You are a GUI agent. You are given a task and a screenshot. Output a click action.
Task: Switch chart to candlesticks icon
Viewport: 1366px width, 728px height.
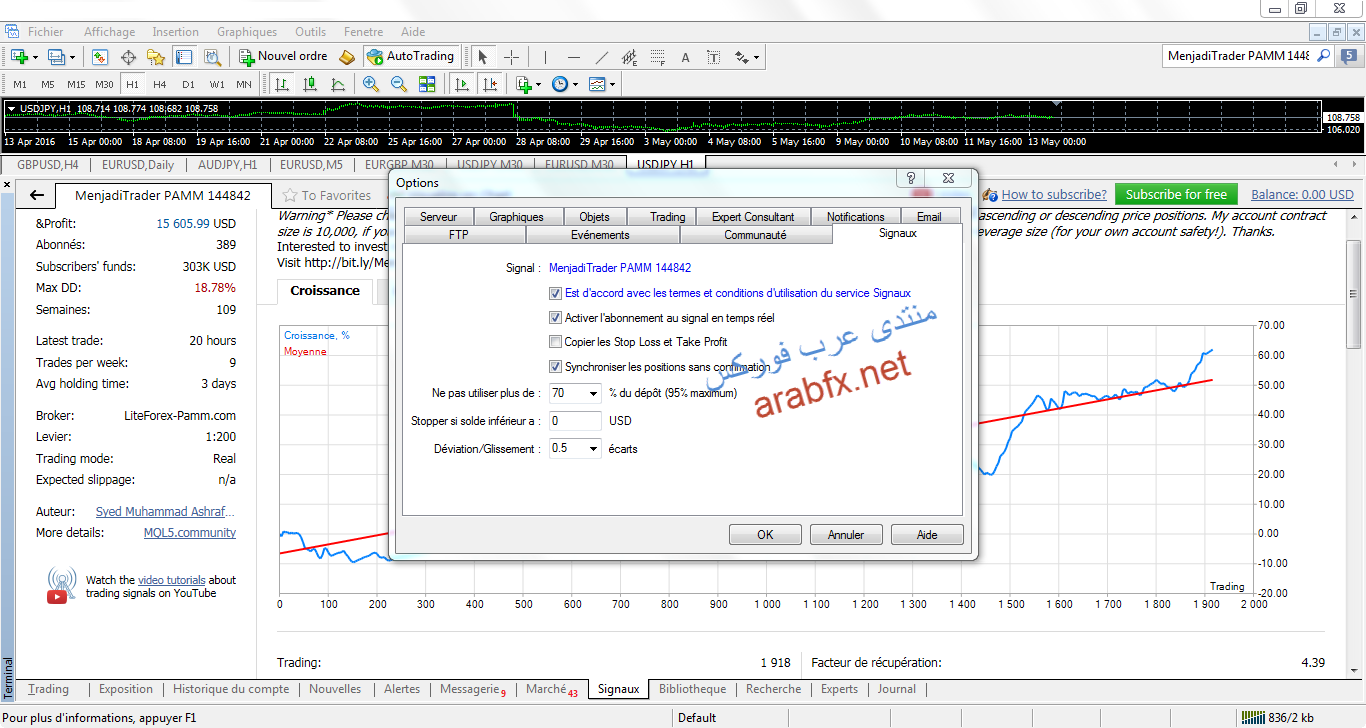pos(310,84)
